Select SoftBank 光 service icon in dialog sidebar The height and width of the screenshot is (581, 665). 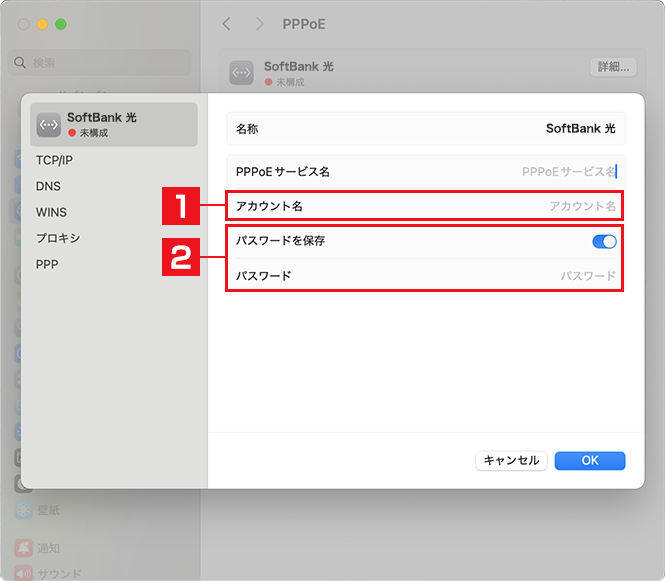(x=49, y=124)
